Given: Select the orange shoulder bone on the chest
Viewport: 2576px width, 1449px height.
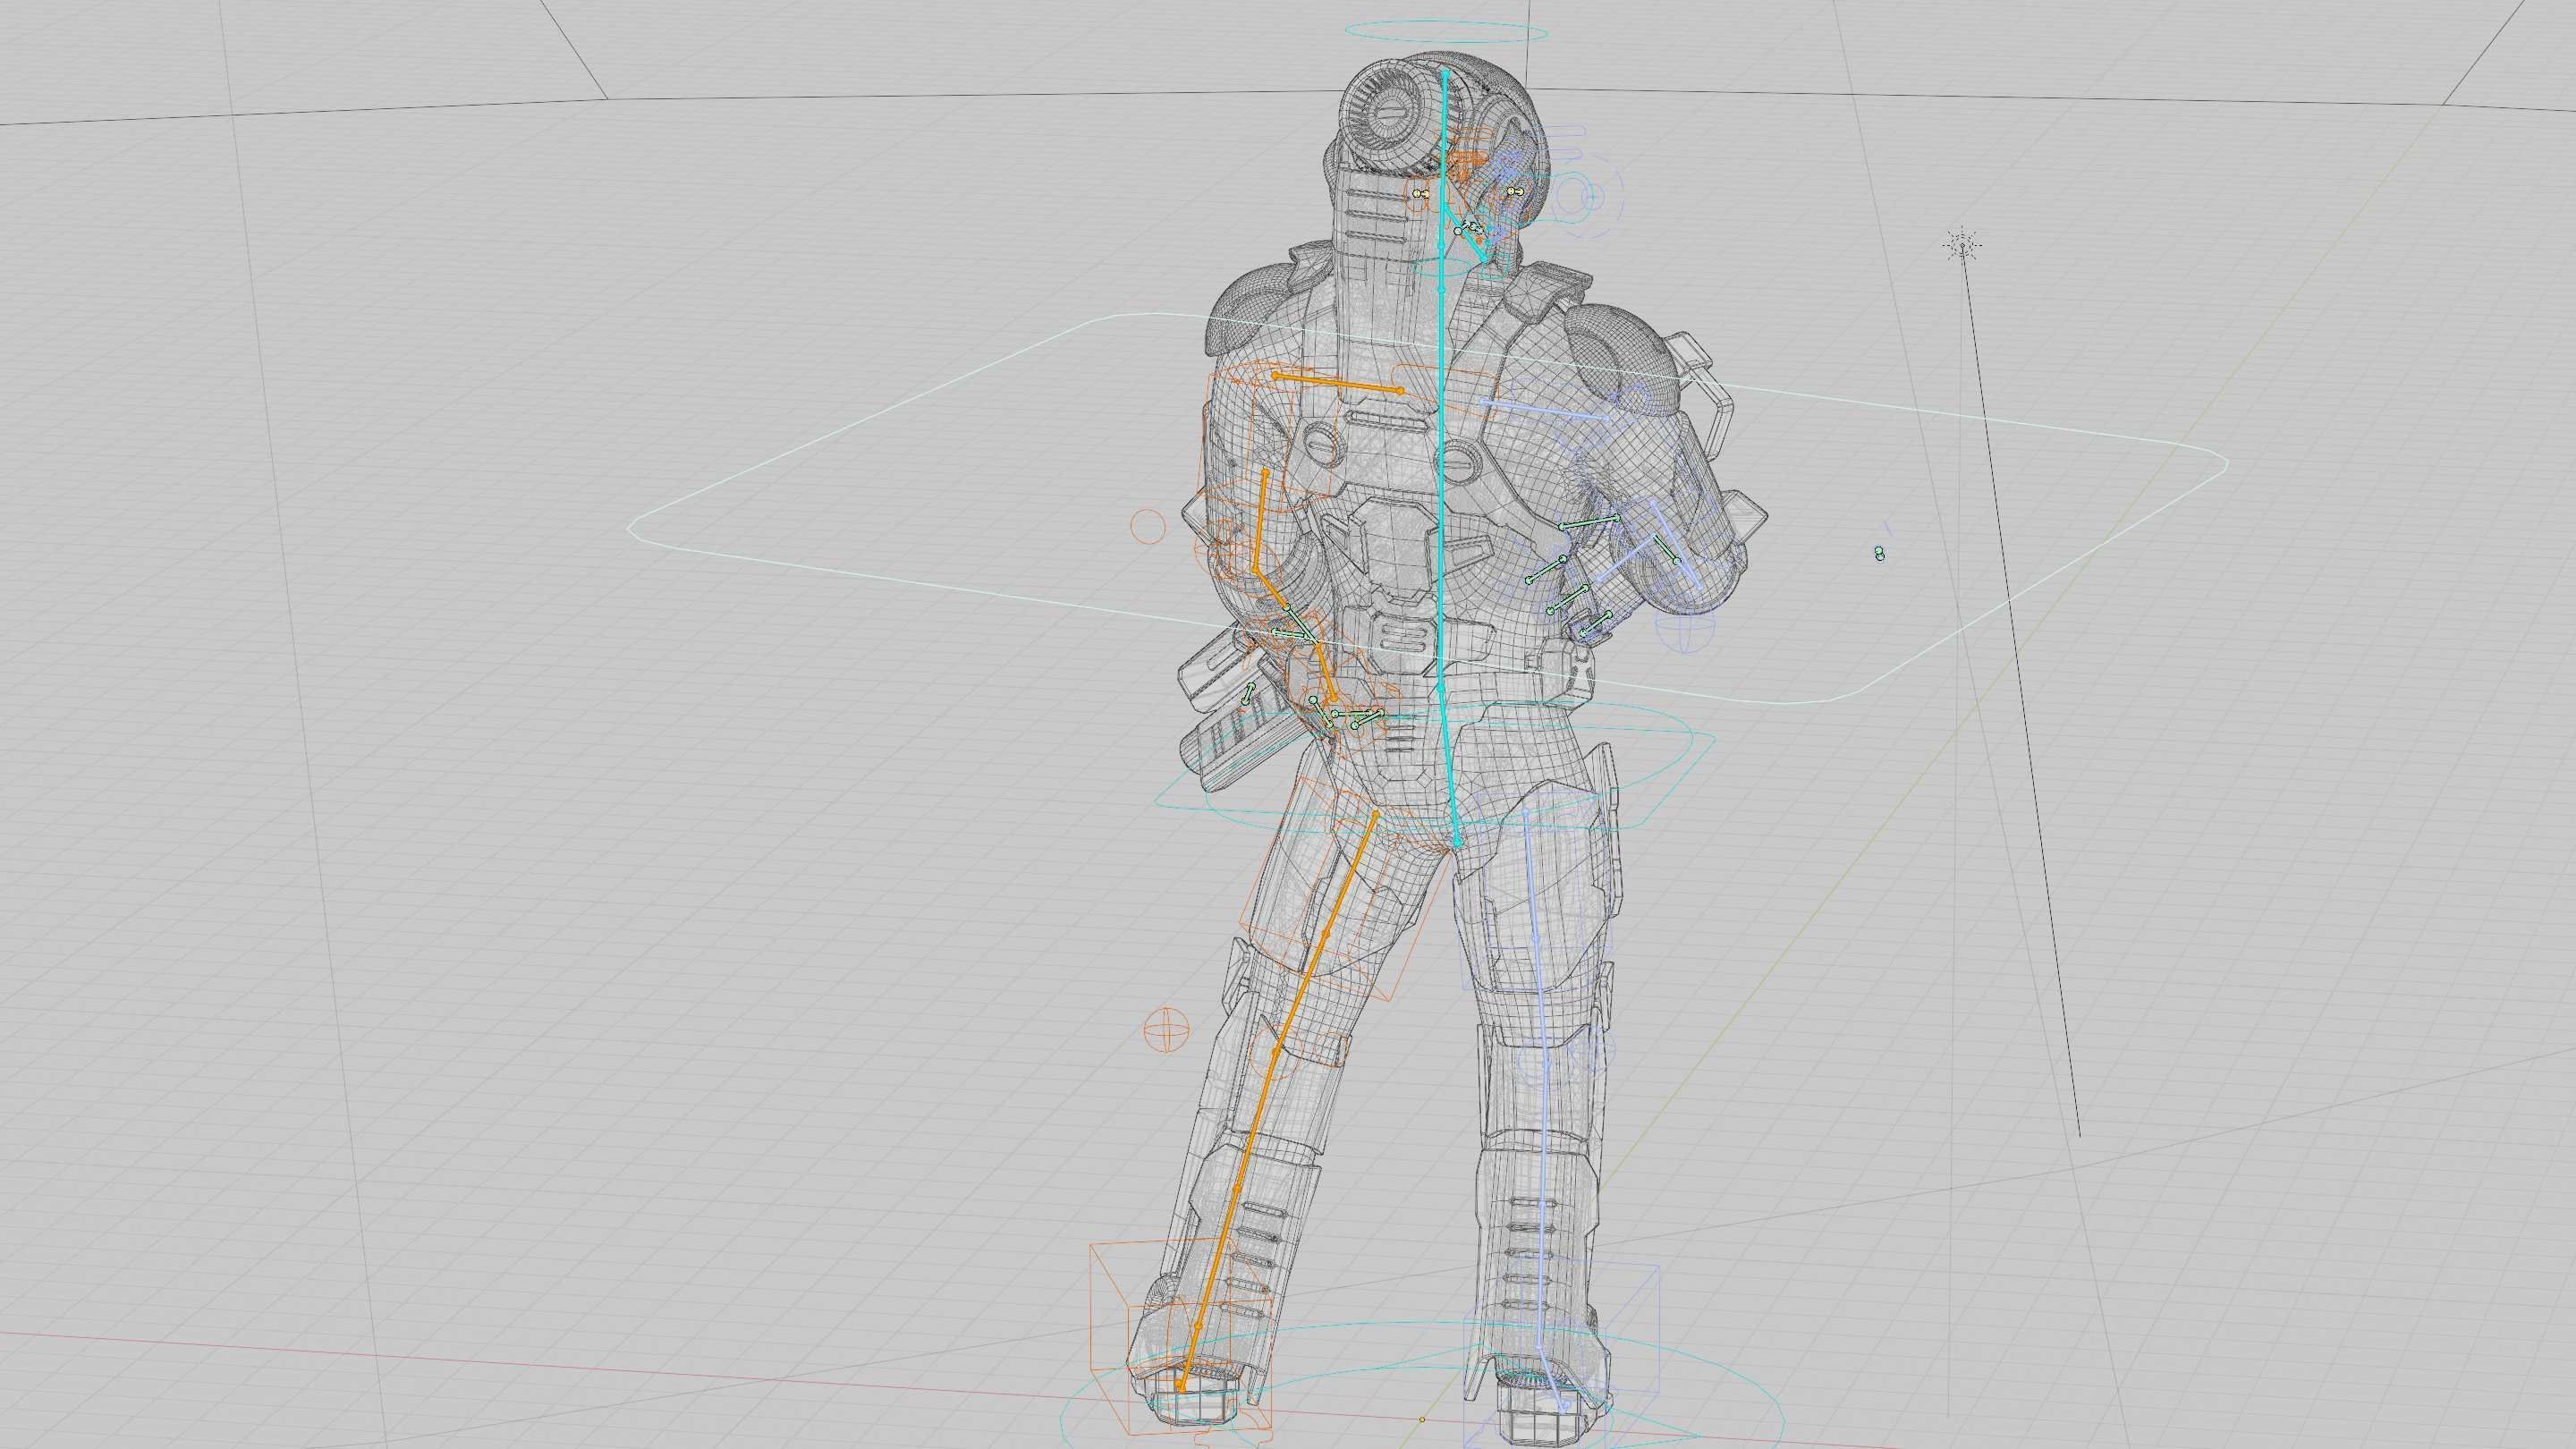Looking at the screenshot, I should (x=1338, y=383).
